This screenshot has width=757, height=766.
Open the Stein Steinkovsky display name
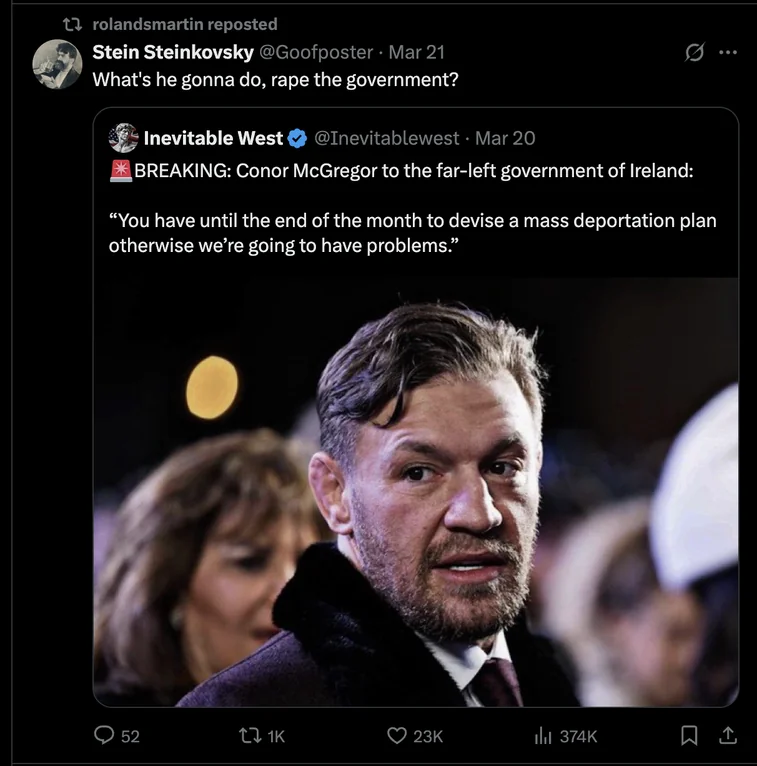(173, 52)
